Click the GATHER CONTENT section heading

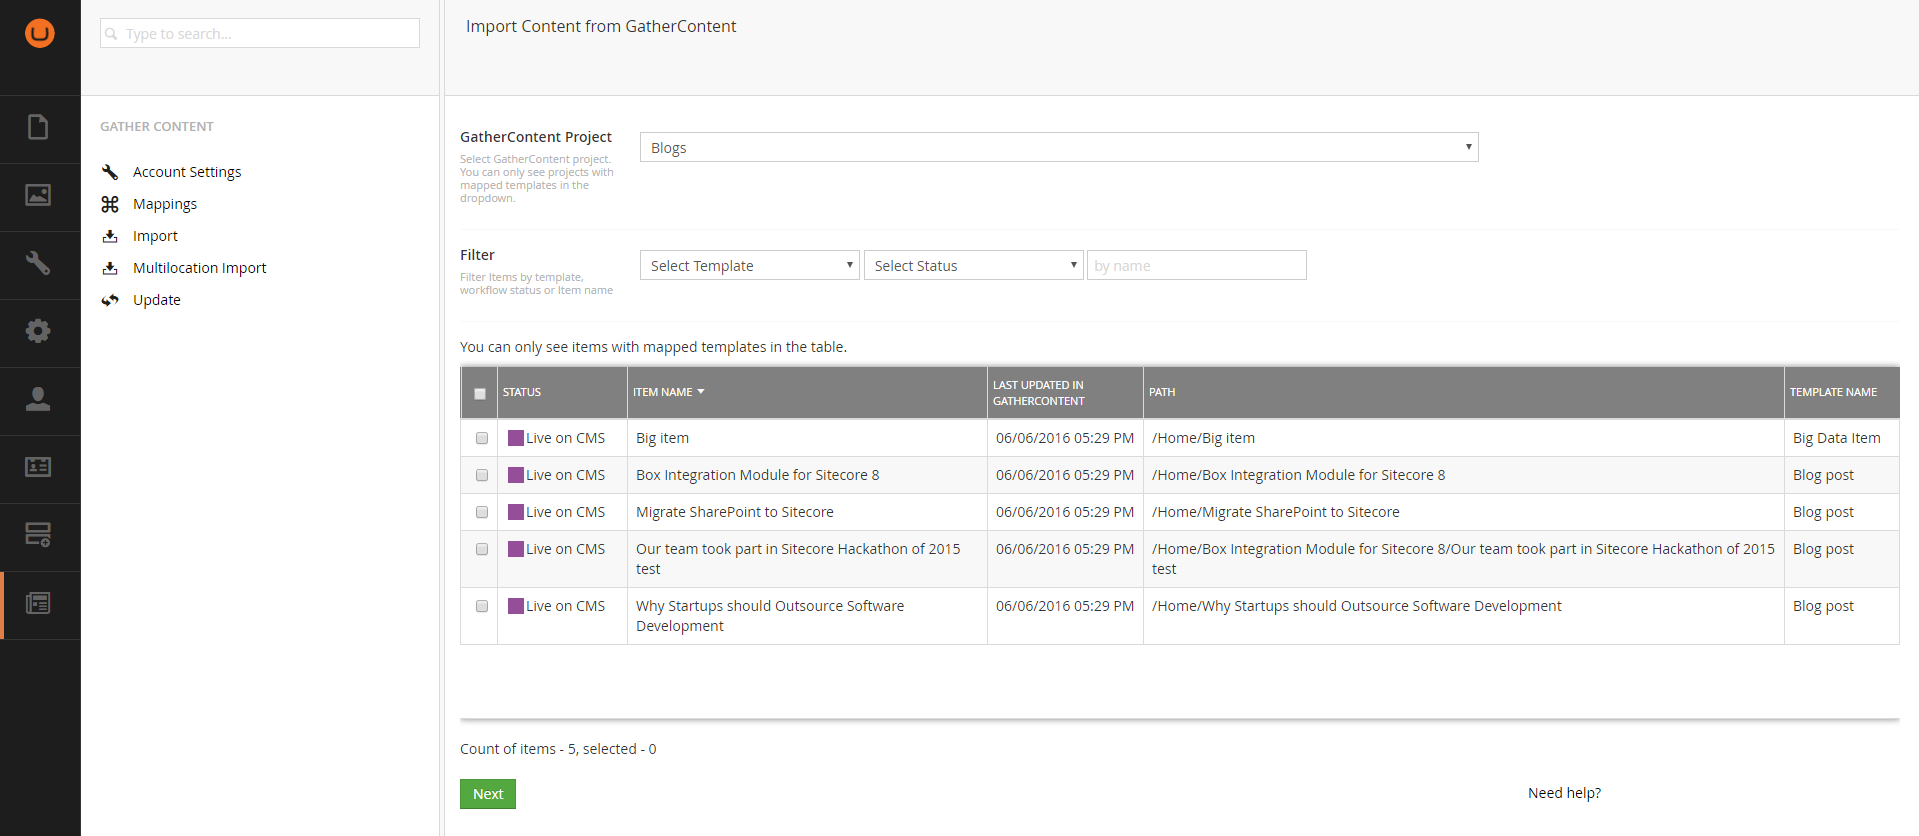pos(157,127)
